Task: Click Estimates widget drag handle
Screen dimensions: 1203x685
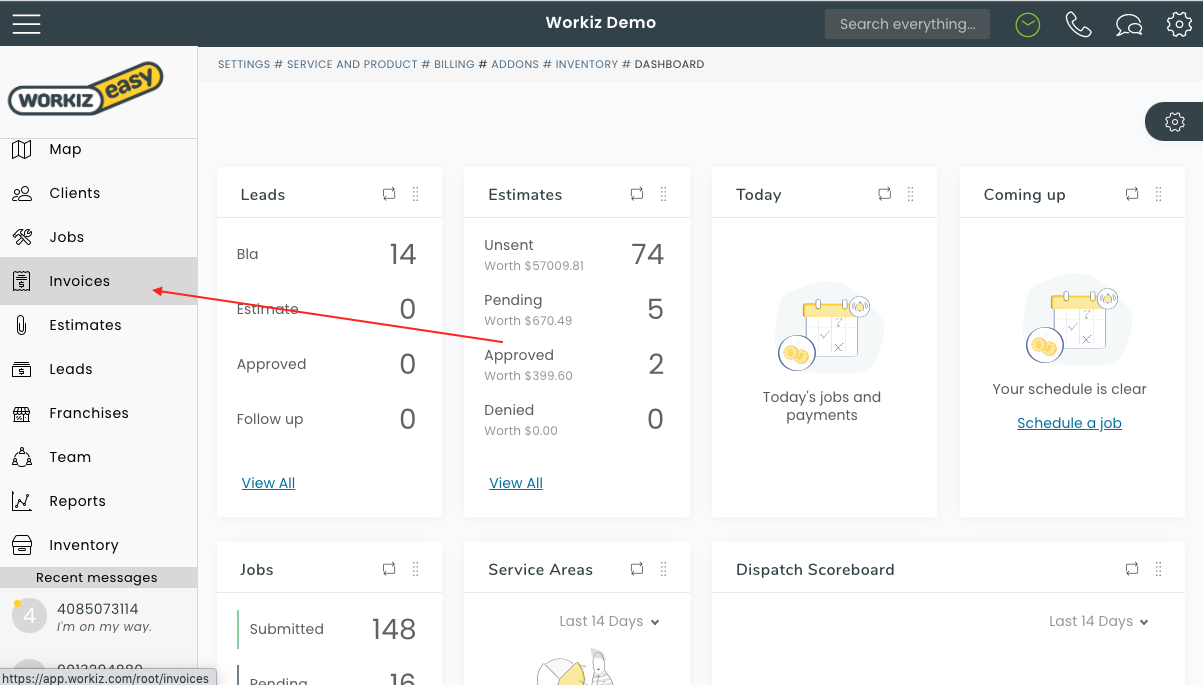Action: click(663, 194)
